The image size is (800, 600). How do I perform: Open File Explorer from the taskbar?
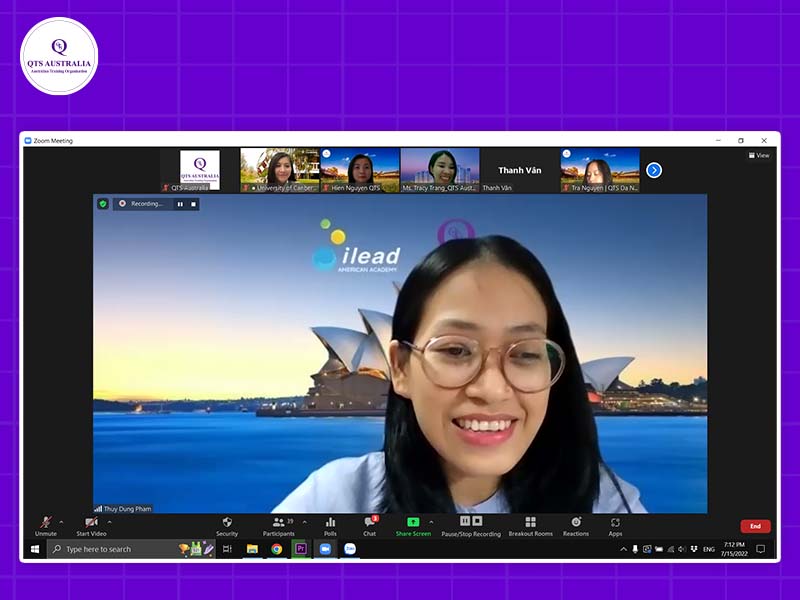point(252,549)
